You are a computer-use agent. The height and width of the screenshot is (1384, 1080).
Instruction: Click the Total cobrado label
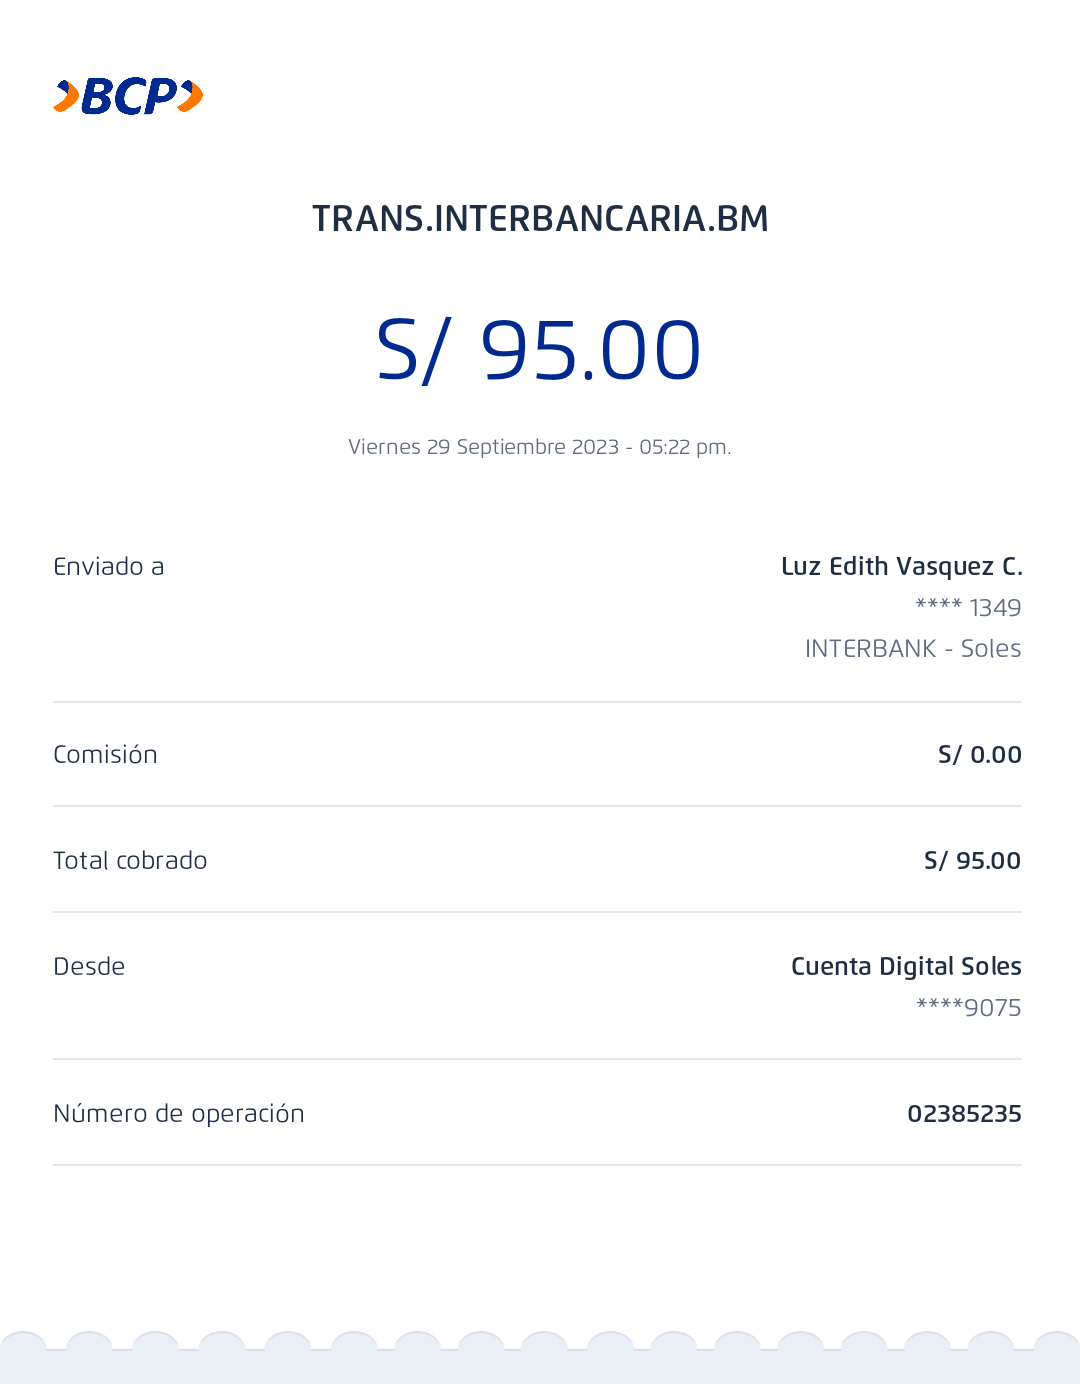[130, 861]
